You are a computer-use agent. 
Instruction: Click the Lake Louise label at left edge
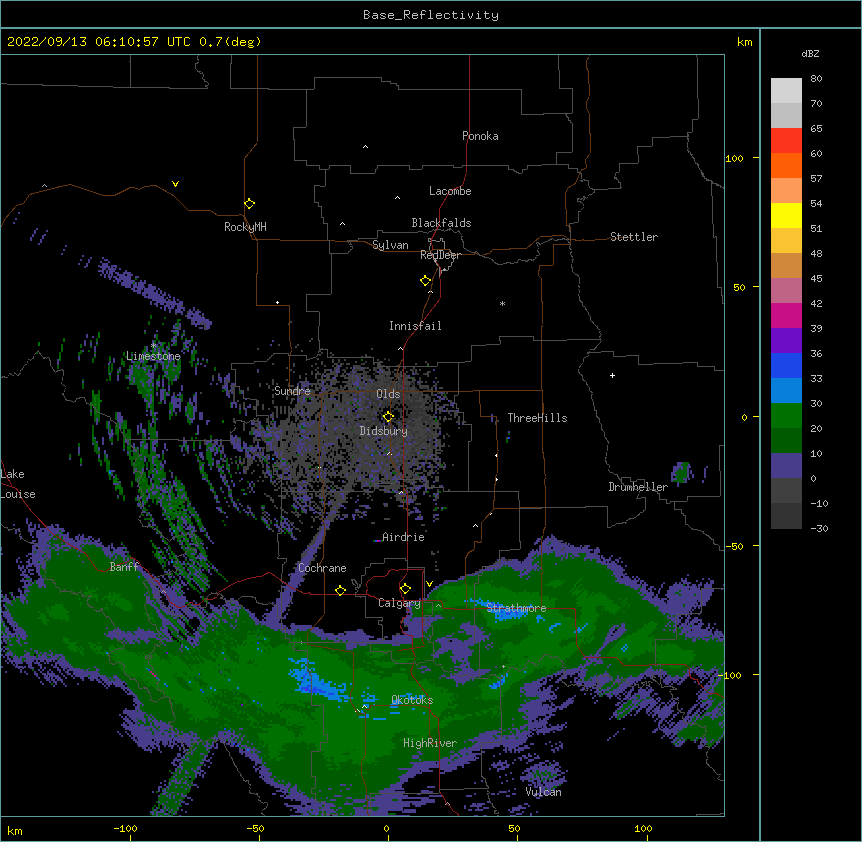(18, 484)
